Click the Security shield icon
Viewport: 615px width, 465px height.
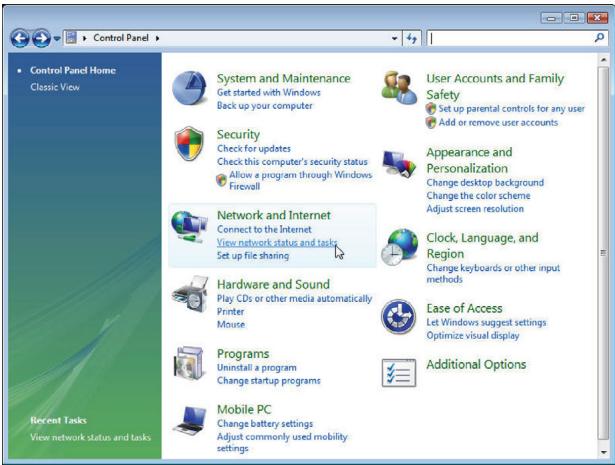(x=189, y=143)
